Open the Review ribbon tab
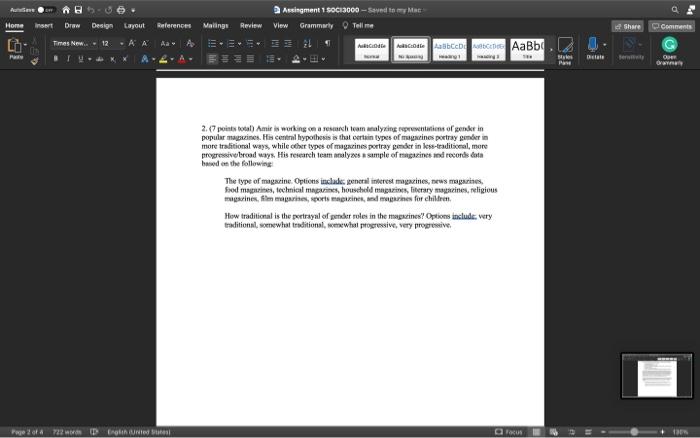 251,25
